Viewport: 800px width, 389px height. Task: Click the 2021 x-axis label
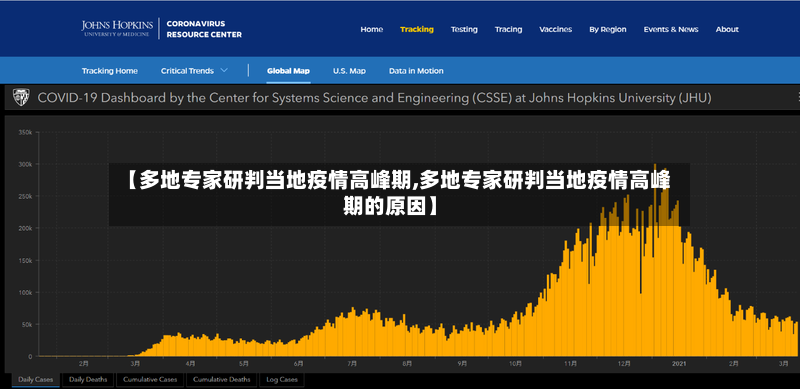[679, 363]
